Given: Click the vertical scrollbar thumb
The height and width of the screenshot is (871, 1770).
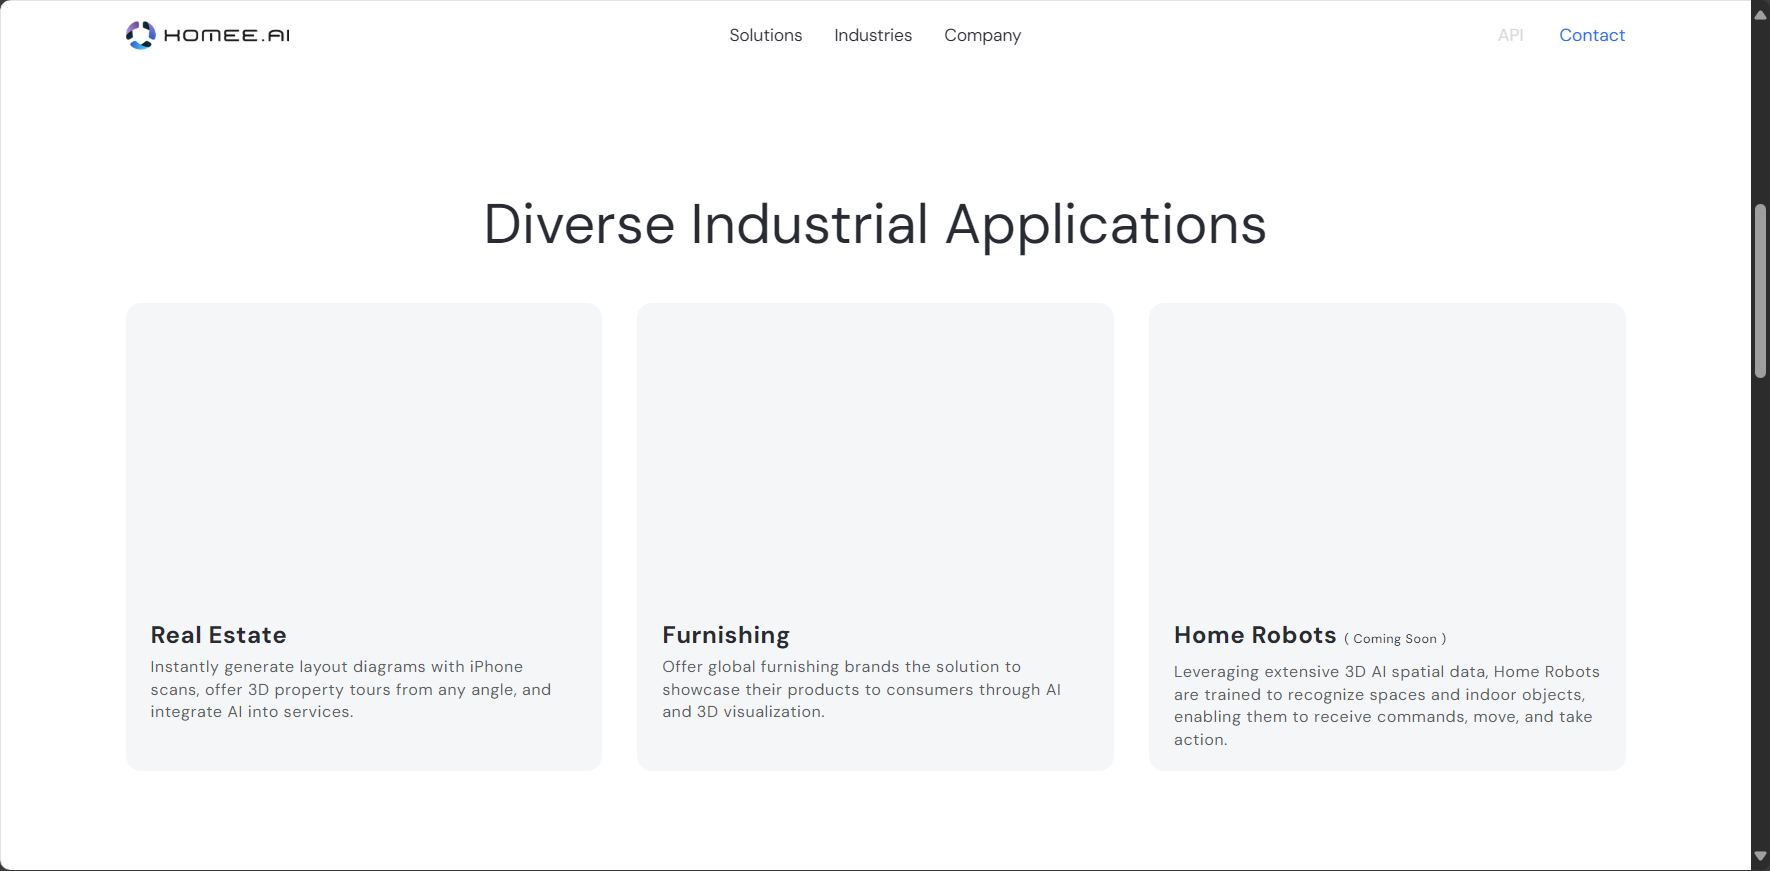Looking at the screenshot, I should pyautogui.click(x=1760, y=291).
